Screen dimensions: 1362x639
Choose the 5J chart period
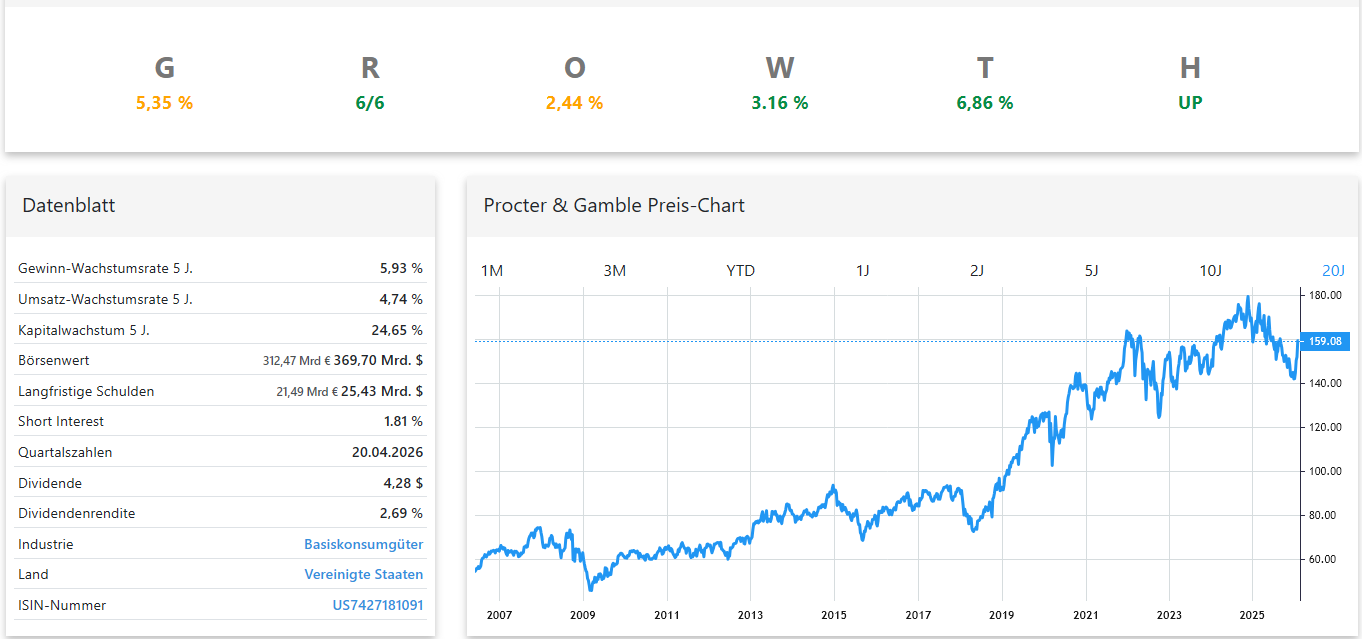[x=1092, y=270]
